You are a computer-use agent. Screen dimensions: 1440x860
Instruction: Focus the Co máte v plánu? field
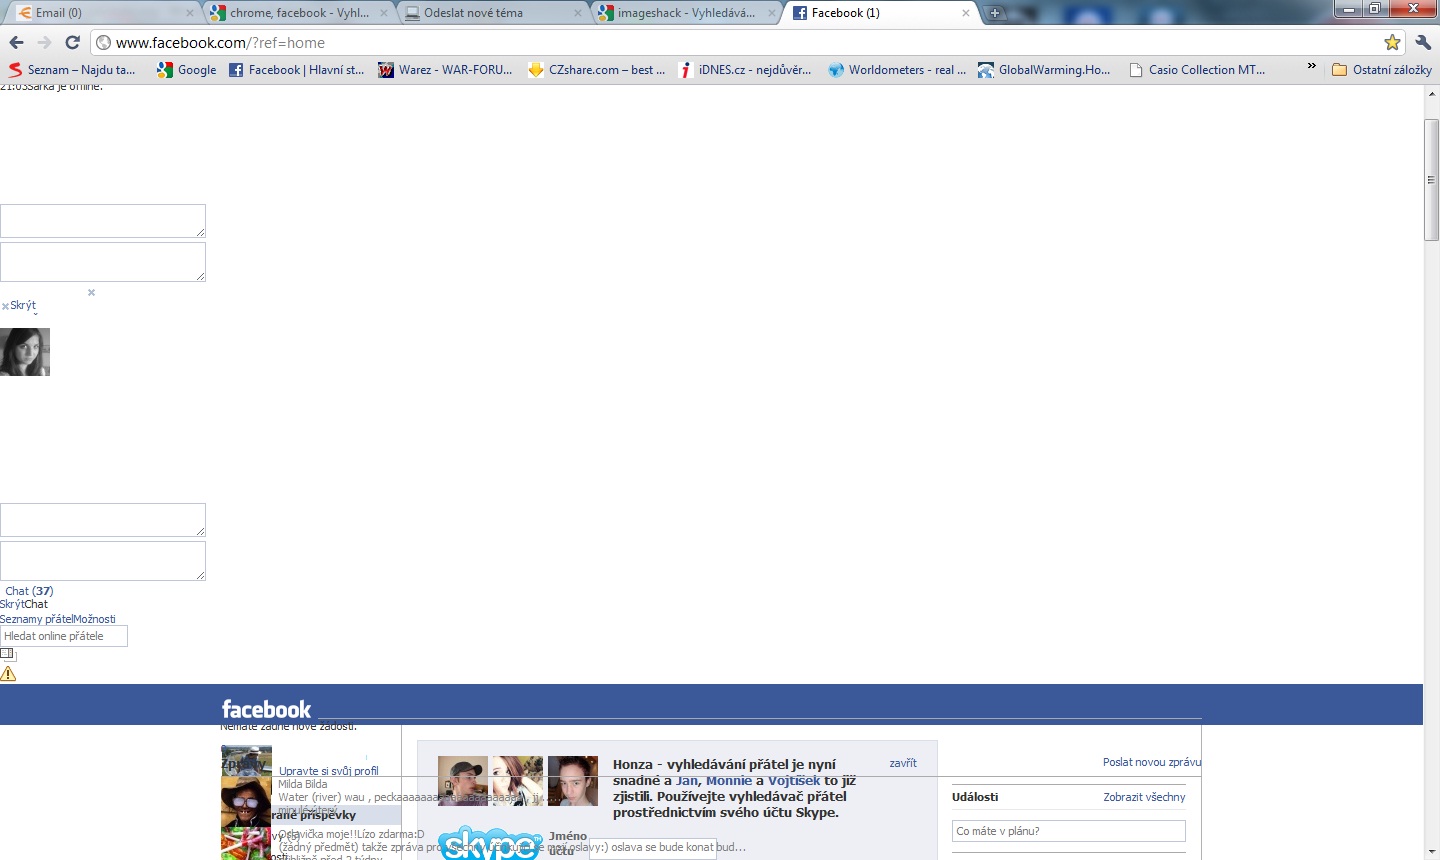1069,831
